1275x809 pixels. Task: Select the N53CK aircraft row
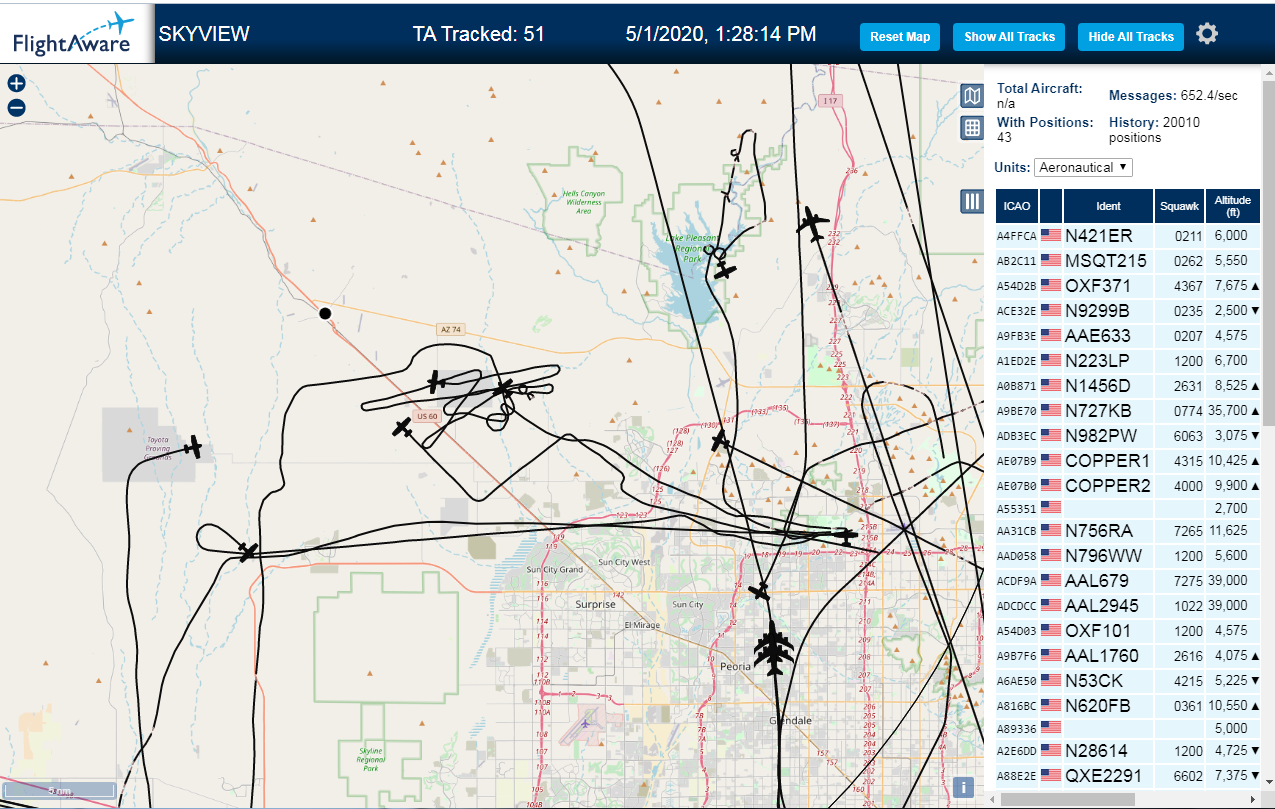[1128, 681]
